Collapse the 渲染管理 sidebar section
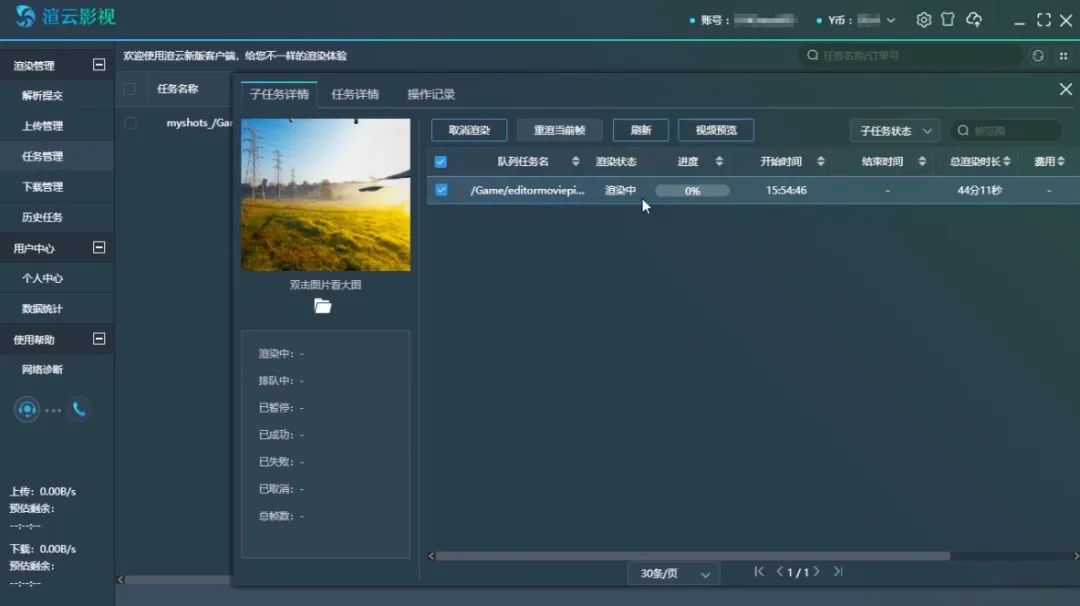This screenshot has width=1080, height=606. (99, 65)
